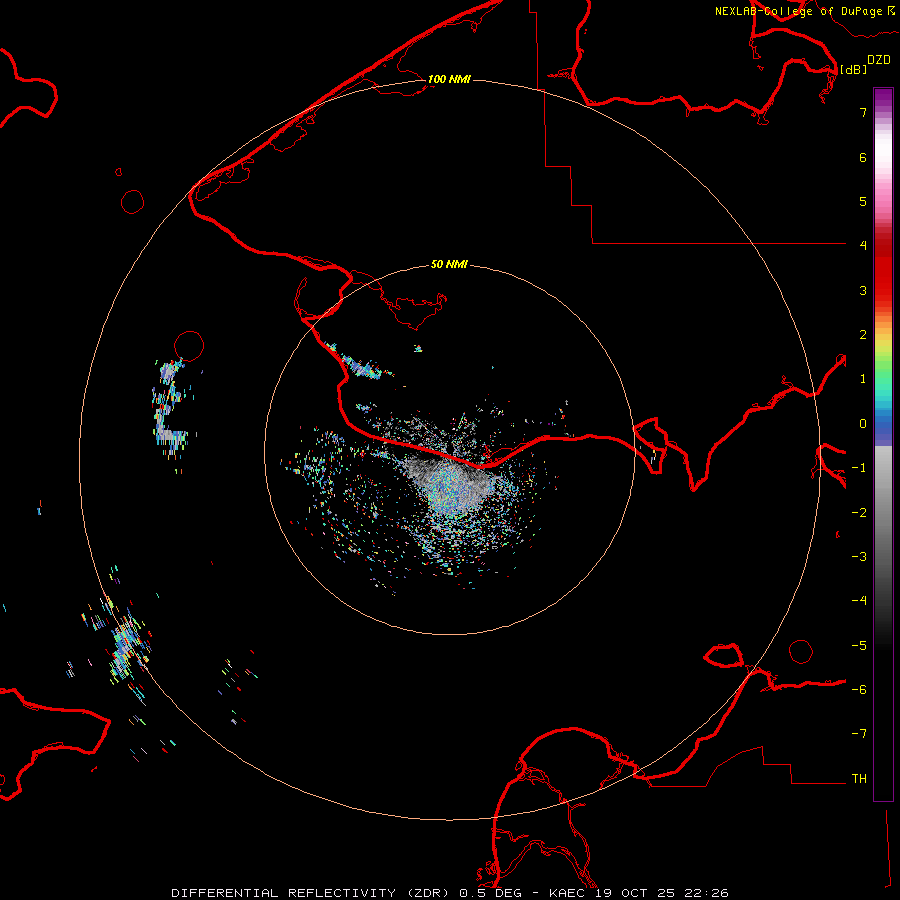This screenshot has width=900, height=900.
Task: Click the color scale value -6
Action: 859,690
